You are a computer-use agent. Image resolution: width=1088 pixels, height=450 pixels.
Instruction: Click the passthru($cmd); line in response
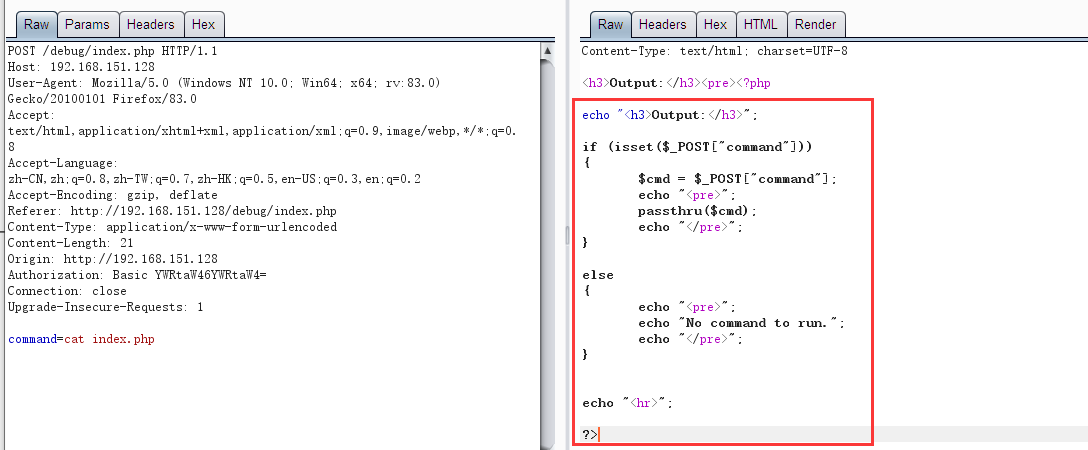point(698,211)
